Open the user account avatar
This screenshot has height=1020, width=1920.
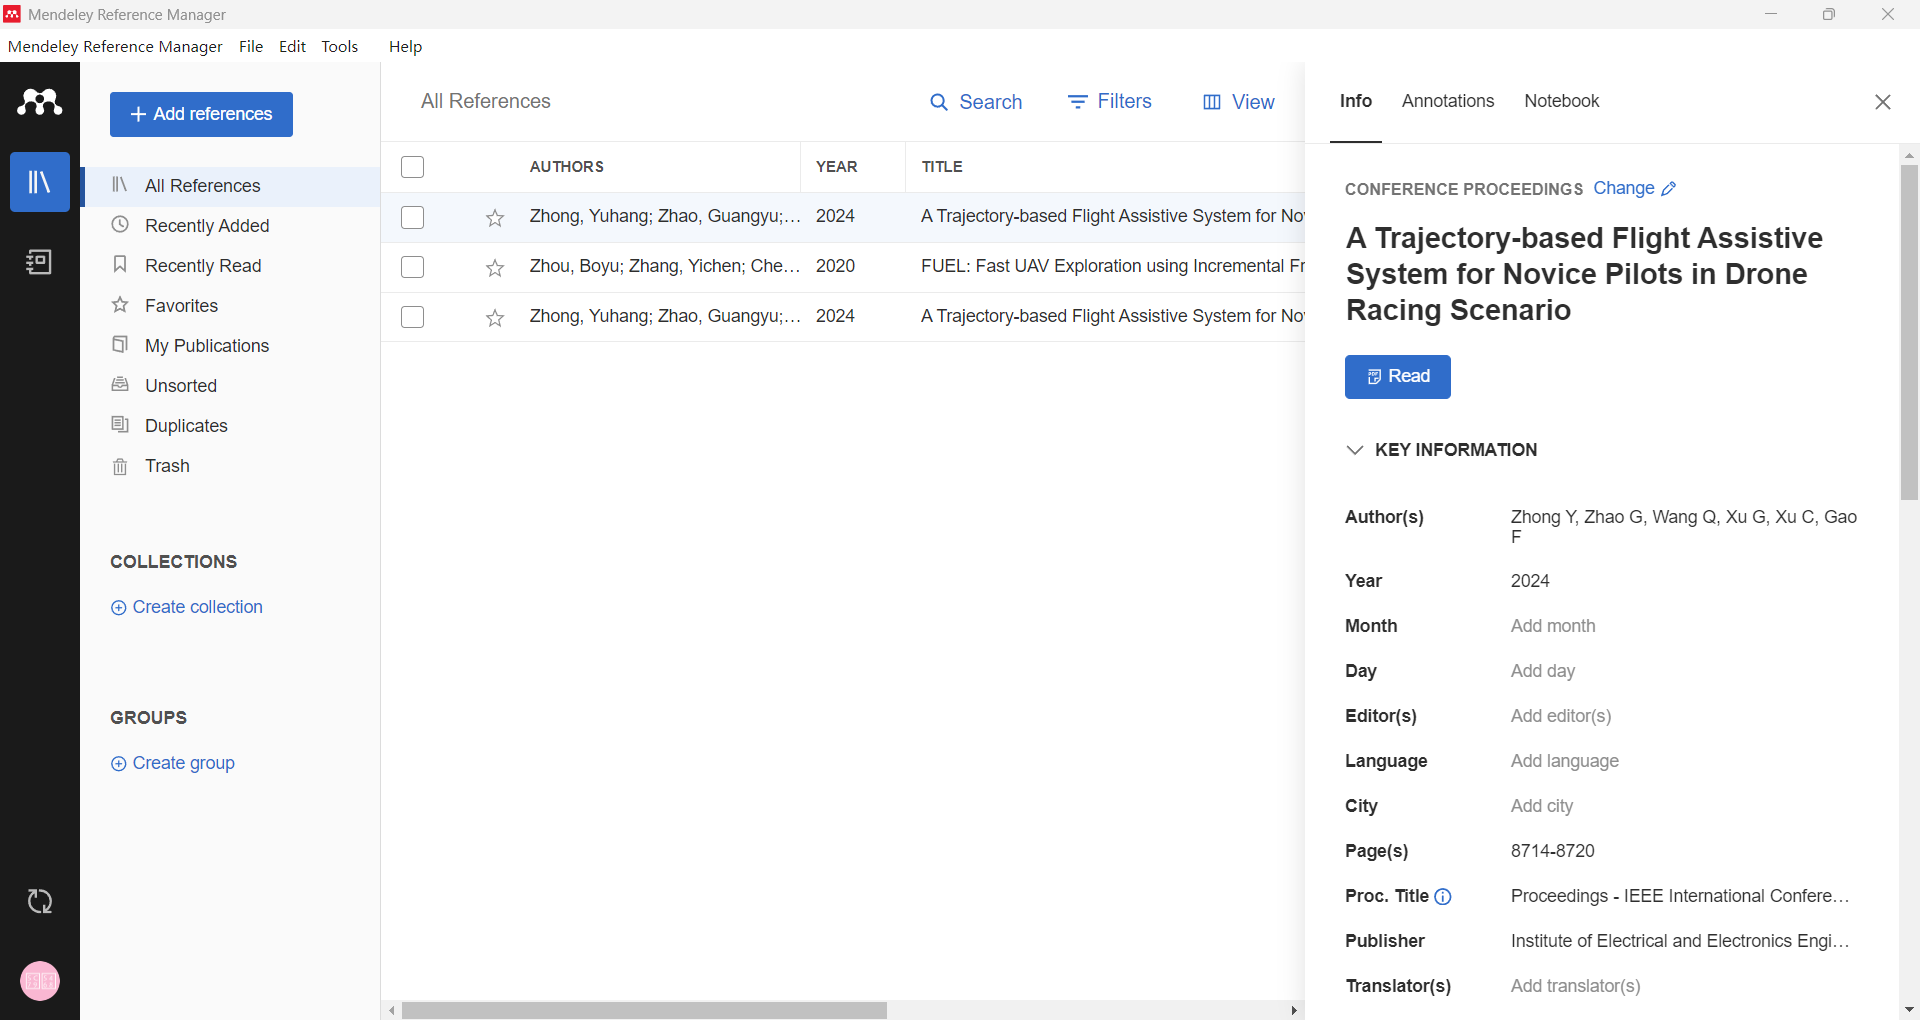tap(40, 981)
